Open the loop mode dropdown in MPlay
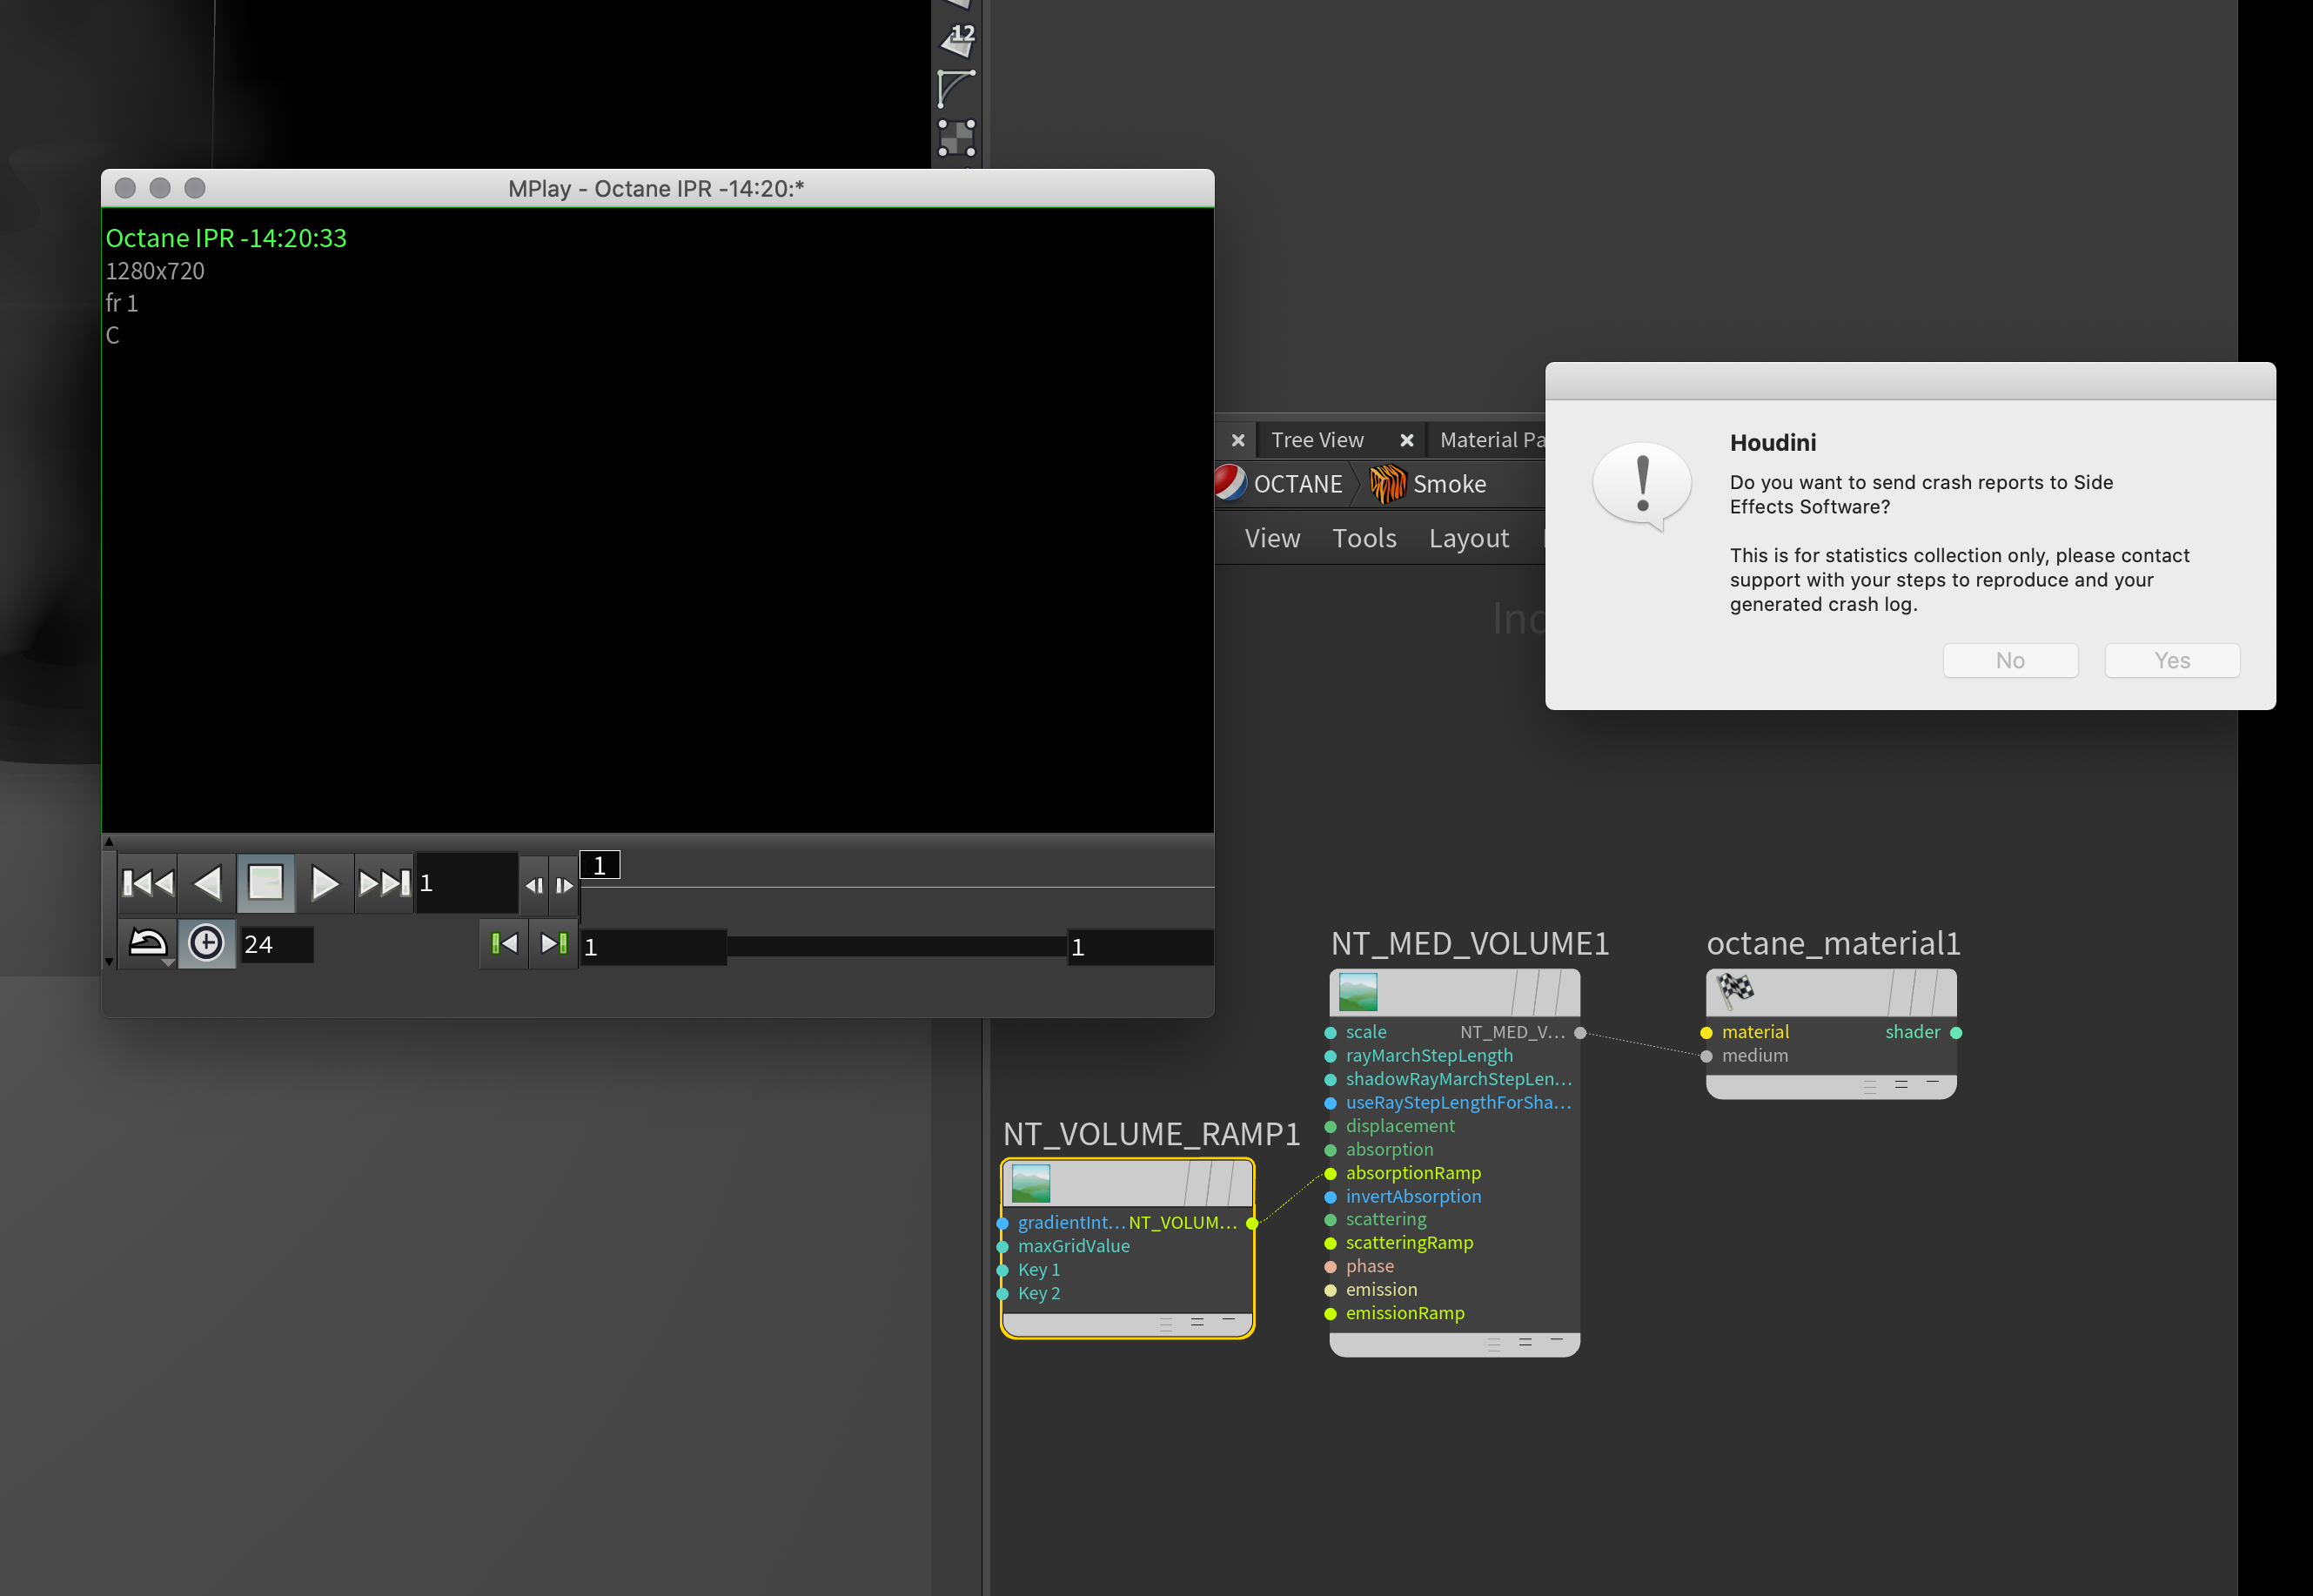The height and width of the screenshot is (1596, 2313). 149,944
